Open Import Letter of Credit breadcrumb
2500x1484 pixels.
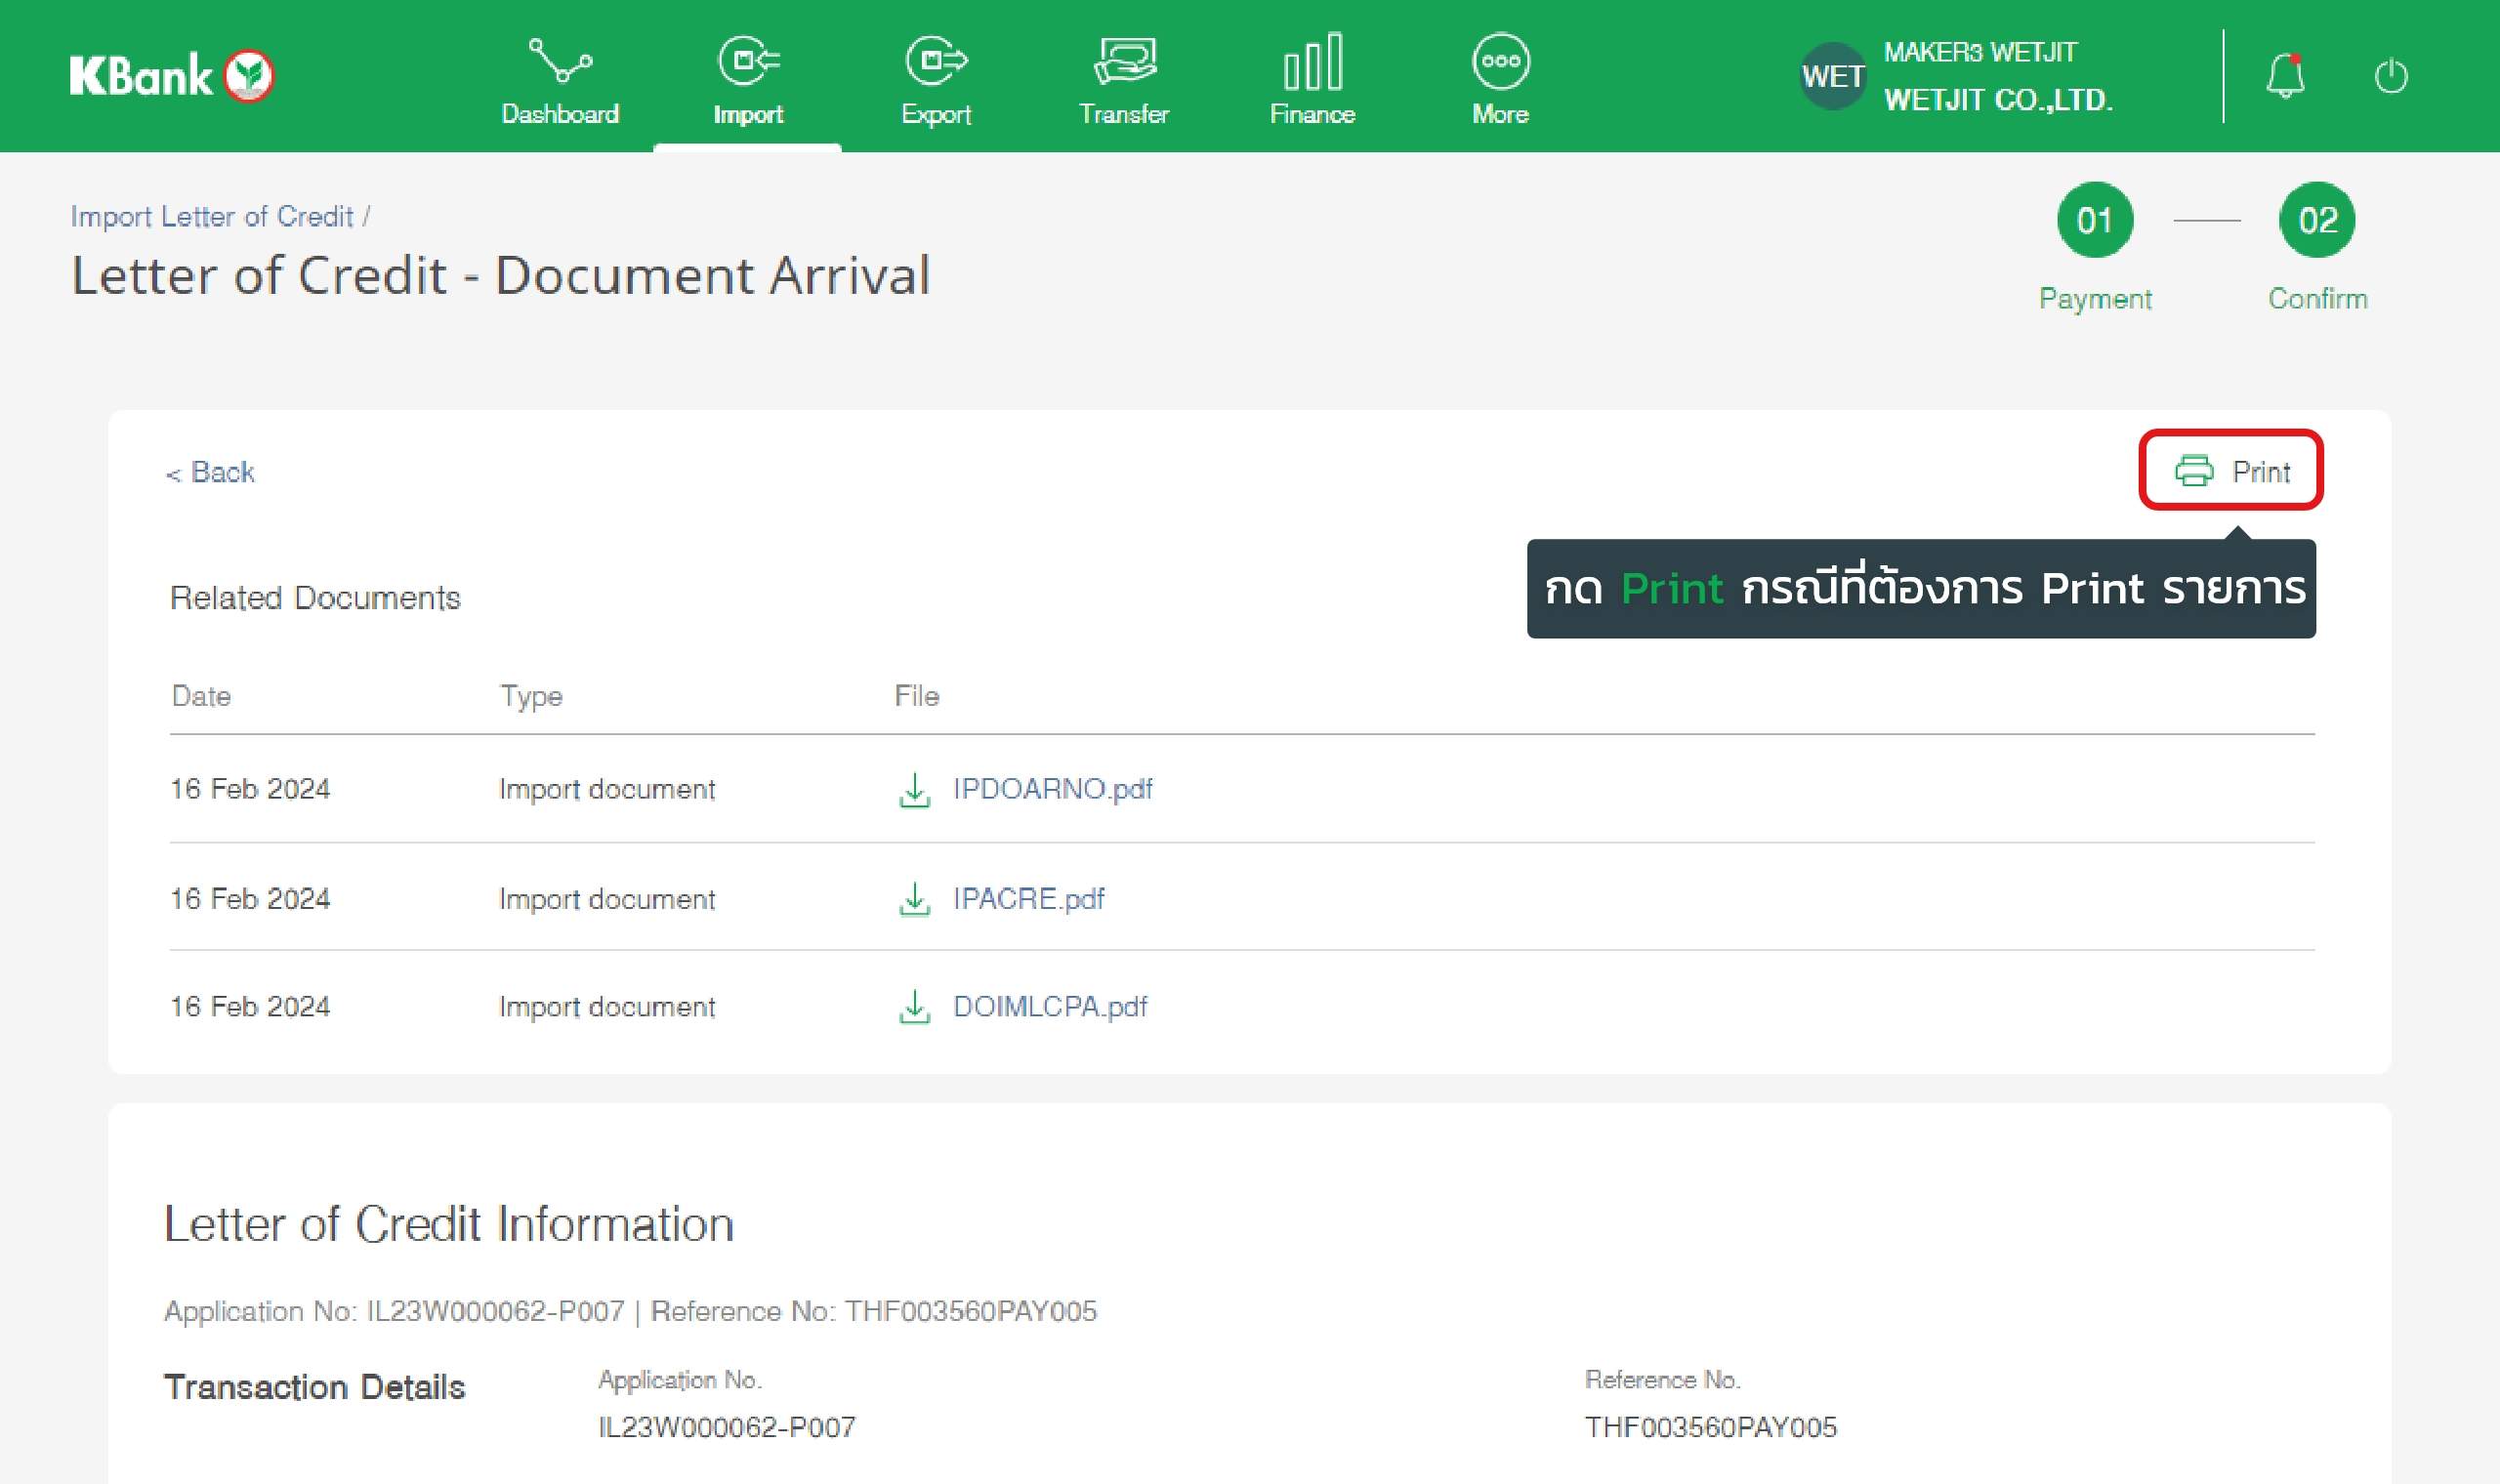point(212,217)
